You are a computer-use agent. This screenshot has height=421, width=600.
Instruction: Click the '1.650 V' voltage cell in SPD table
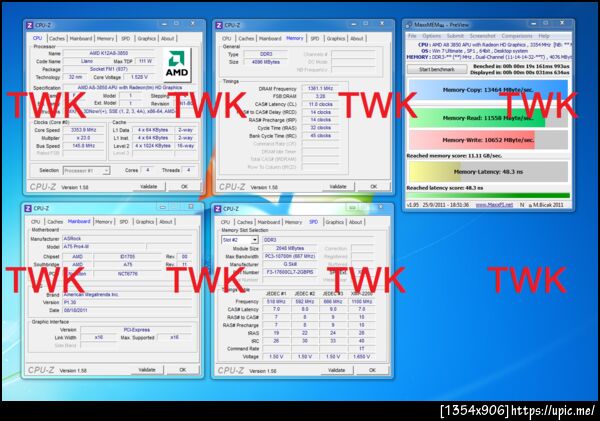point(361,356)
